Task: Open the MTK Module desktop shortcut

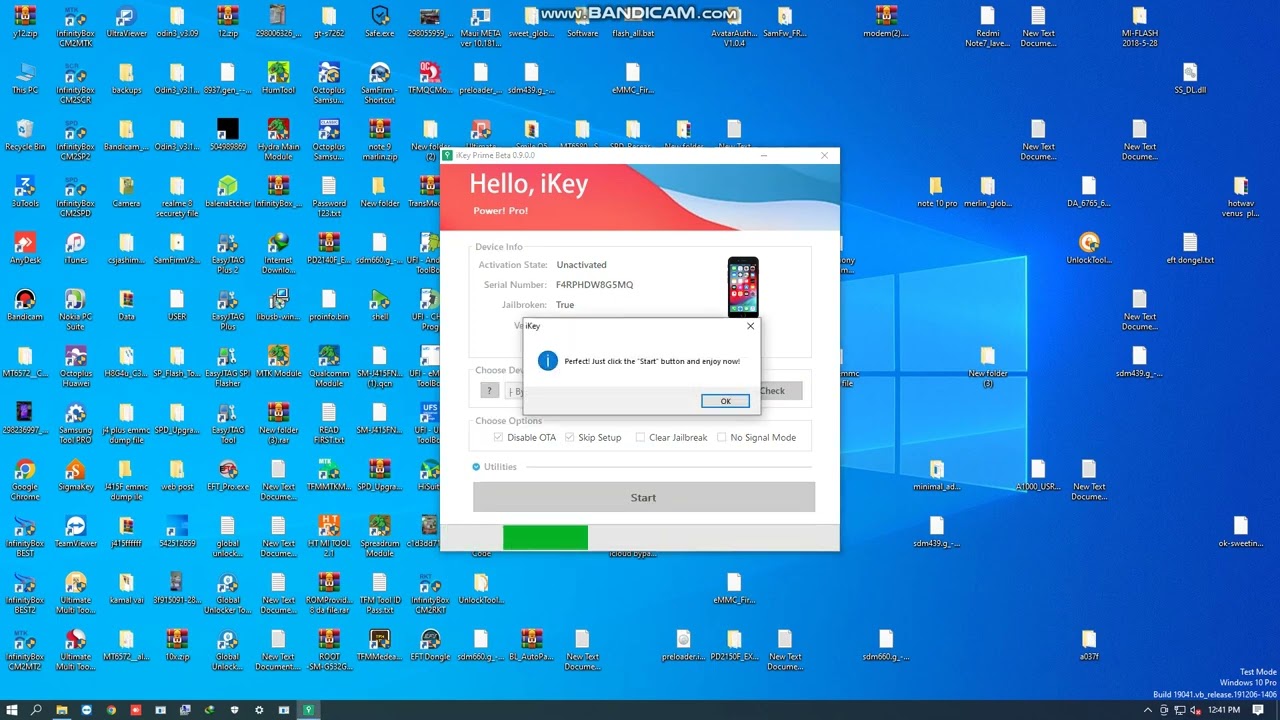Action: [278, 361]
